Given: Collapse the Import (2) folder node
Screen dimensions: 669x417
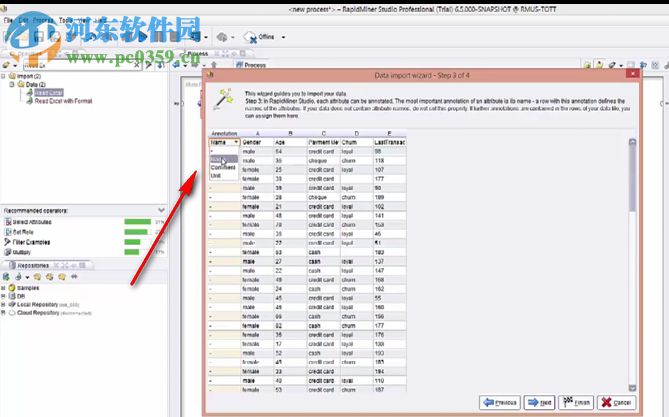Looking at the screenshot, I should (x=3, y=76).
